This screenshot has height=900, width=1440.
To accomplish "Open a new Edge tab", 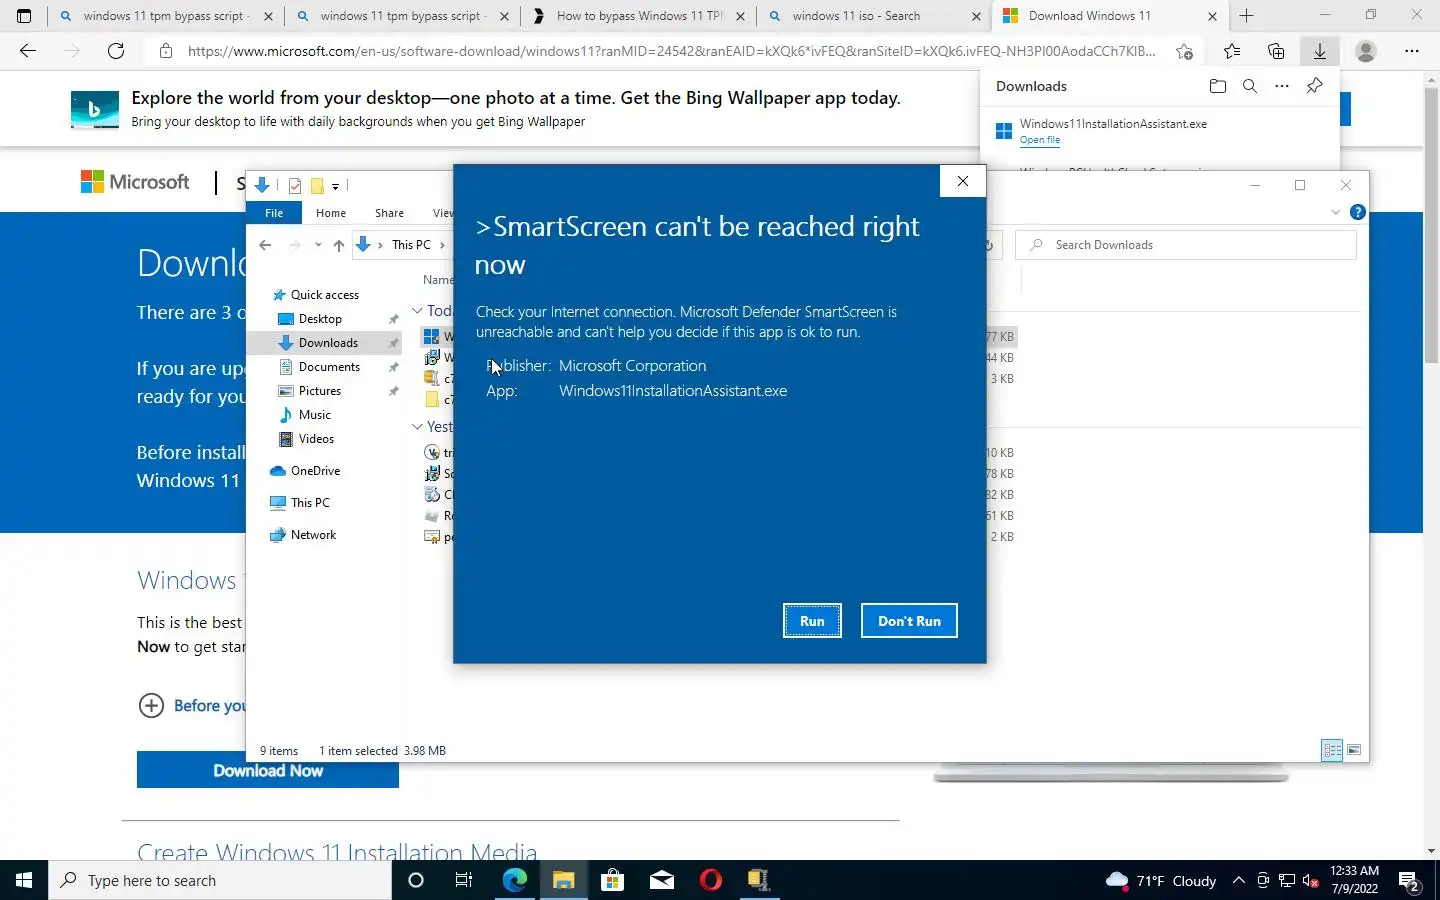I will click(1247, 16).
